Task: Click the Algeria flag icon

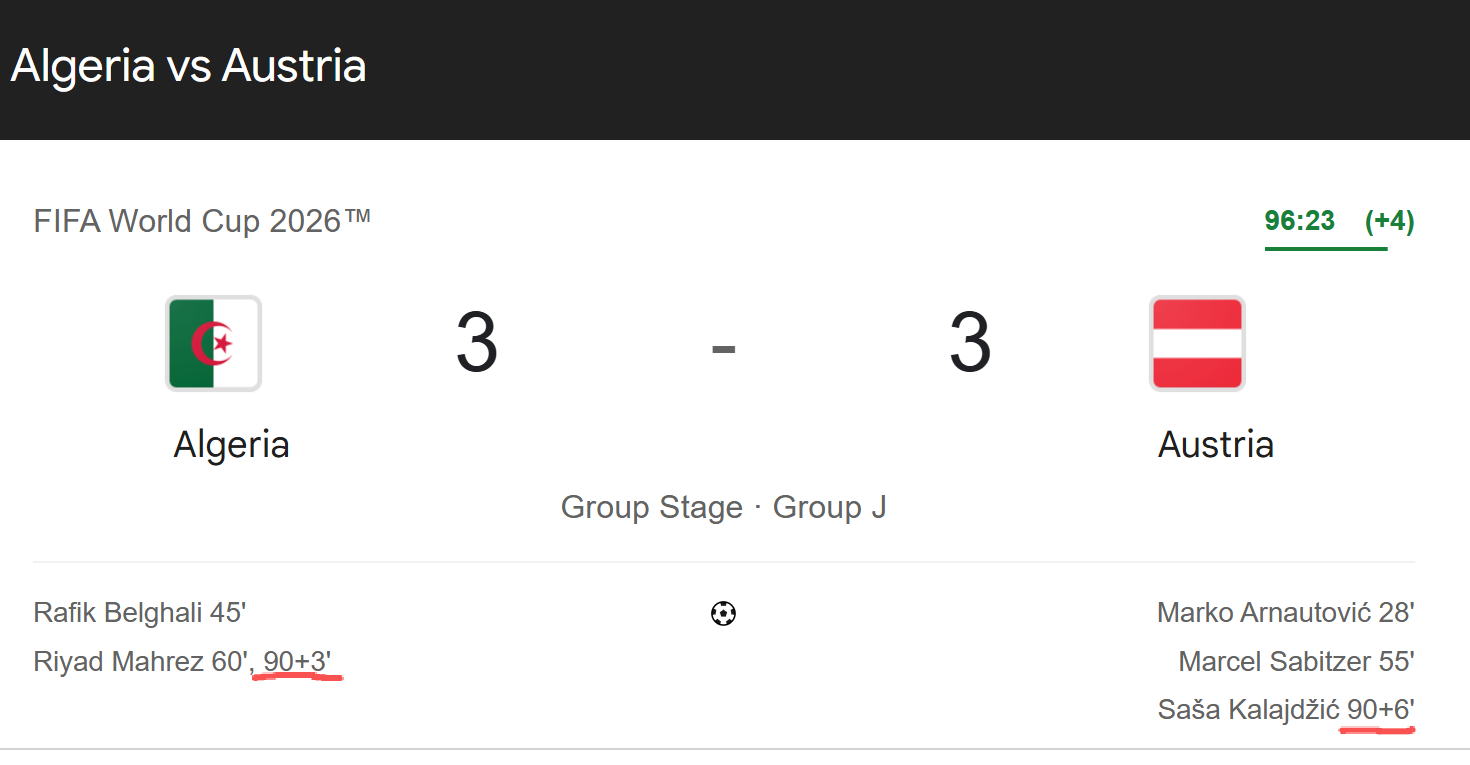Action: click(213, 343)
